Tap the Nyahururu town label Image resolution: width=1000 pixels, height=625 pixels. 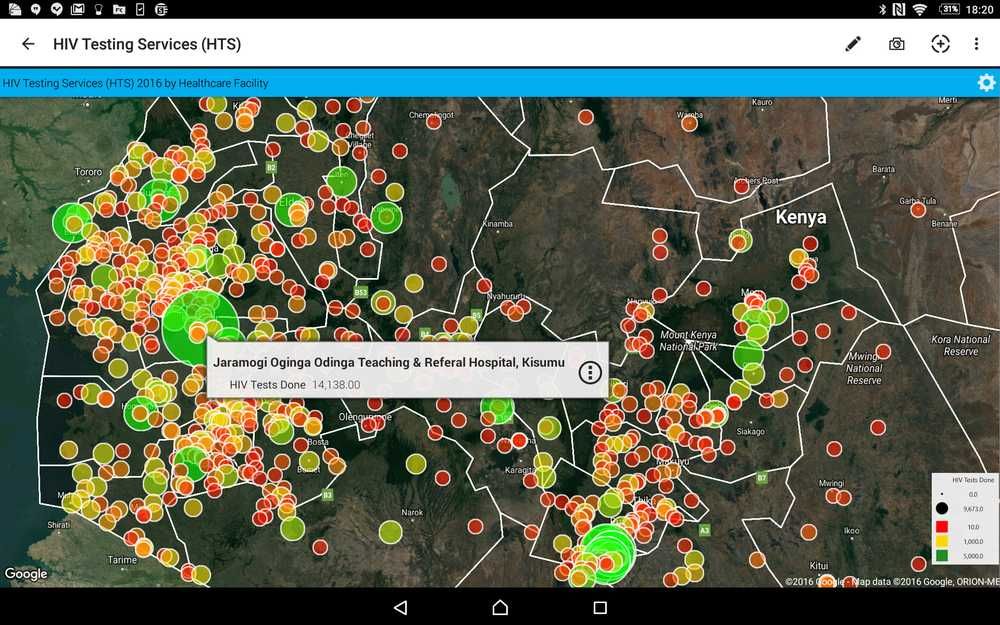coord(506,297)
